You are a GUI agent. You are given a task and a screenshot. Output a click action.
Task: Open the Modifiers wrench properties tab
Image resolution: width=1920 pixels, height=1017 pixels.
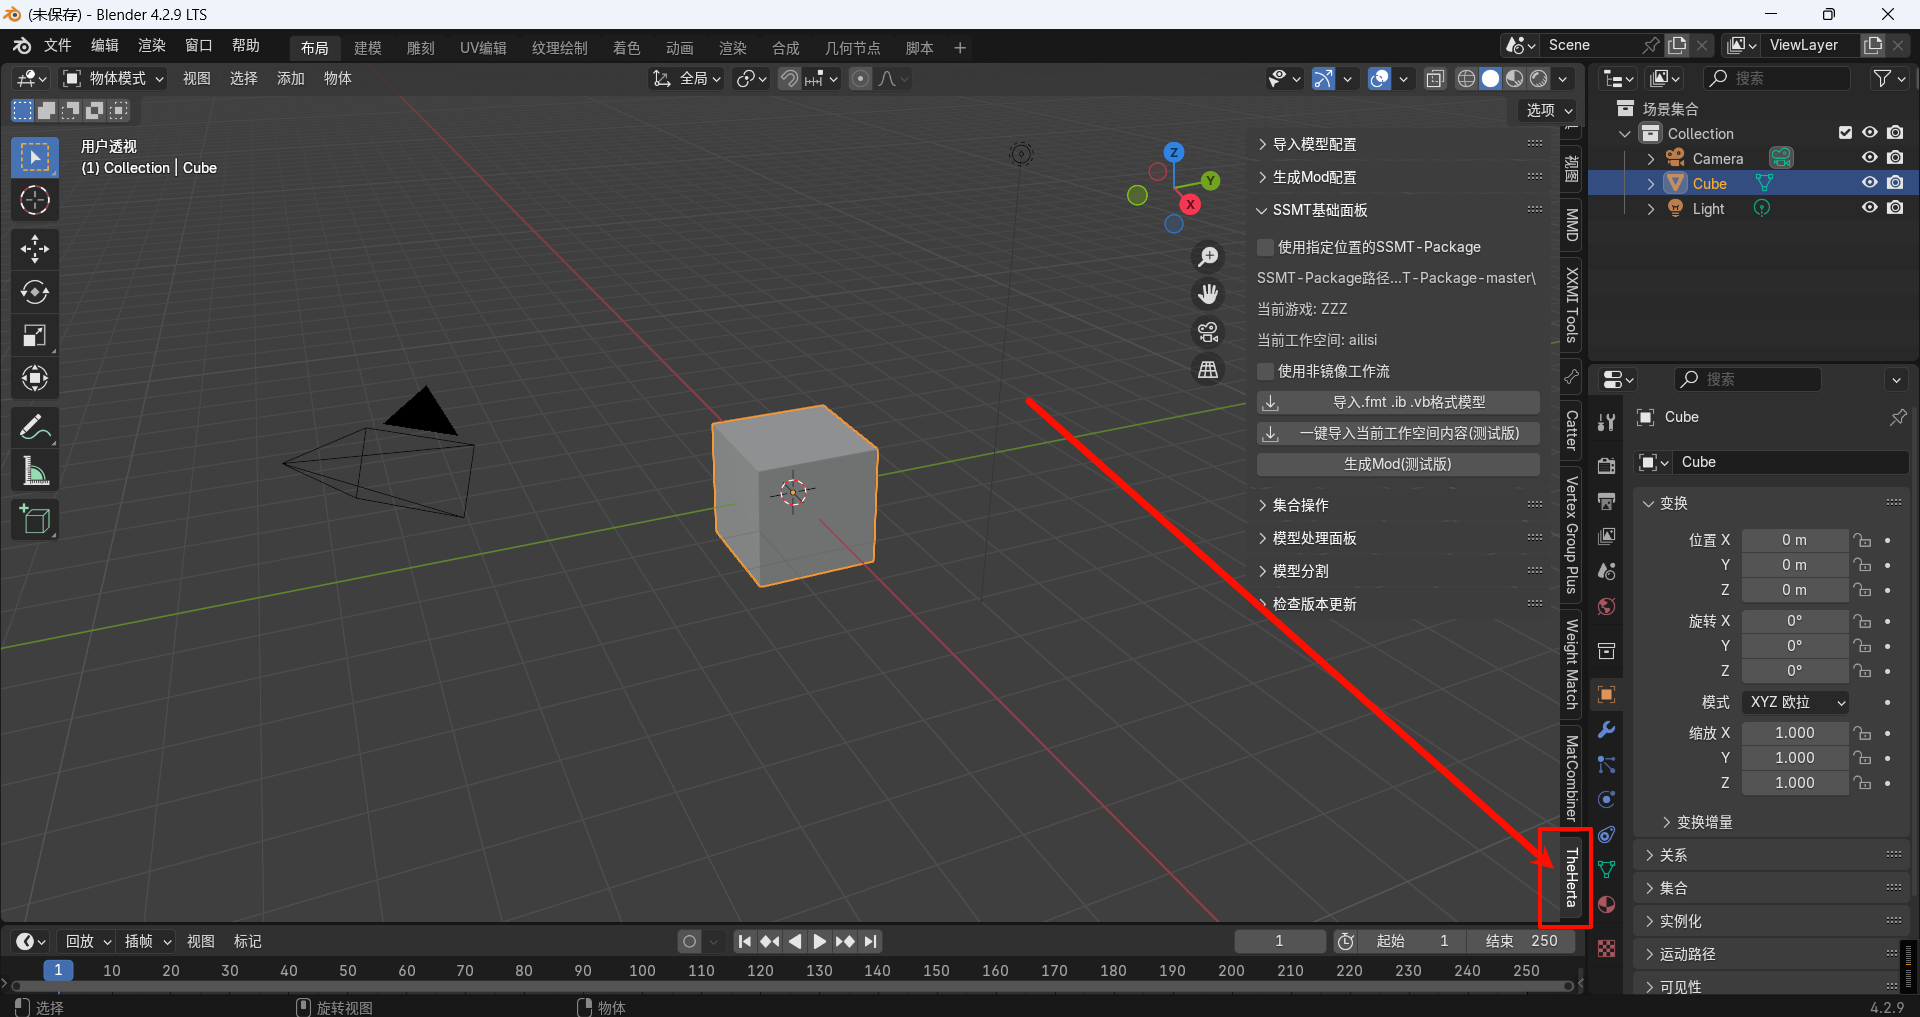(1606, 730)
